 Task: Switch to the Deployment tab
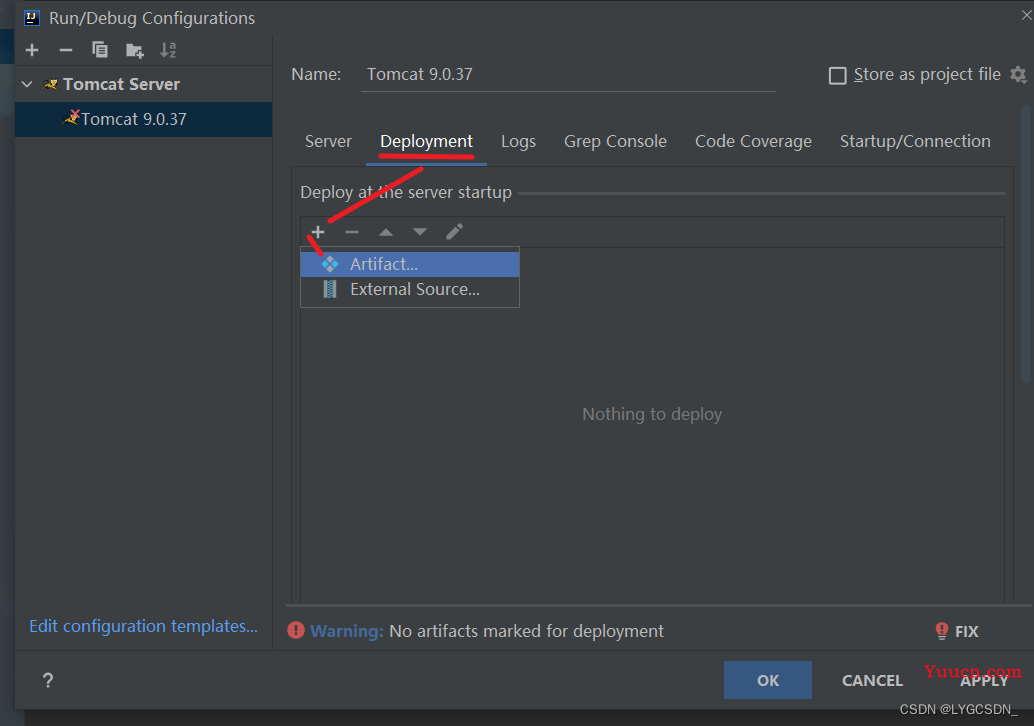click(x=427, y=141)
